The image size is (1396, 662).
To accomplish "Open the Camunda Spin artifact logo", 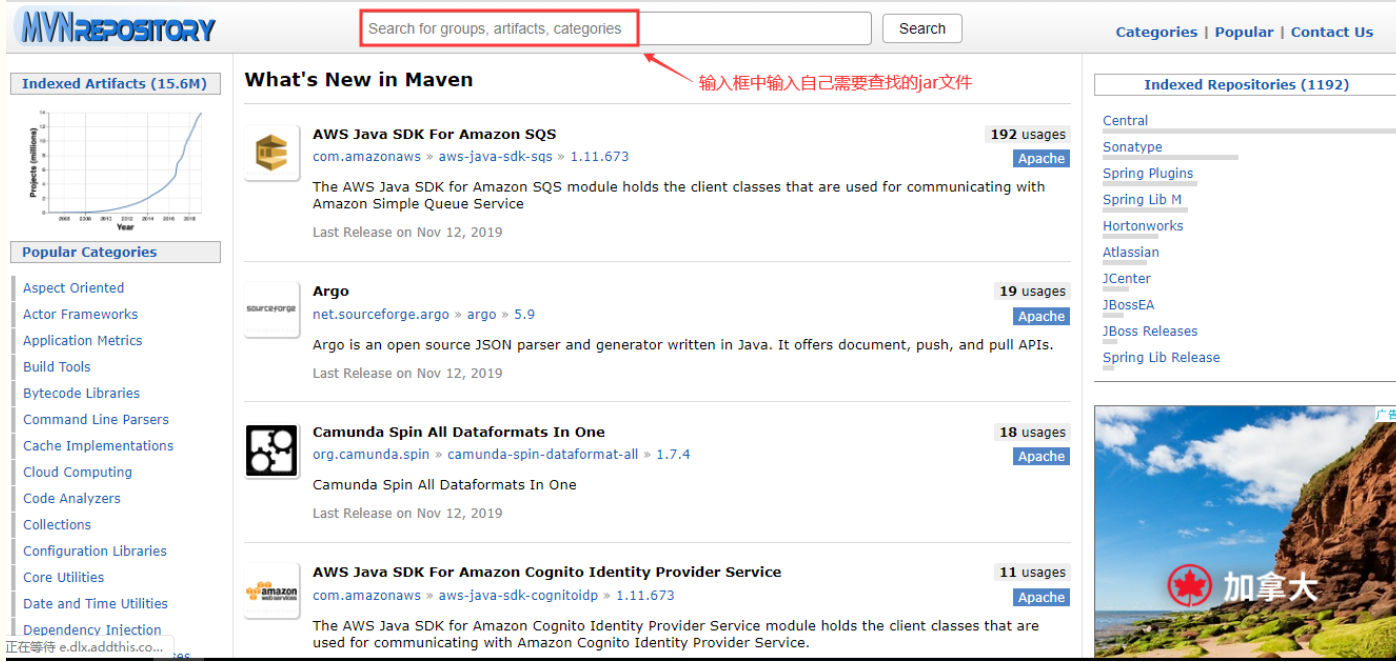I will 272,451.
